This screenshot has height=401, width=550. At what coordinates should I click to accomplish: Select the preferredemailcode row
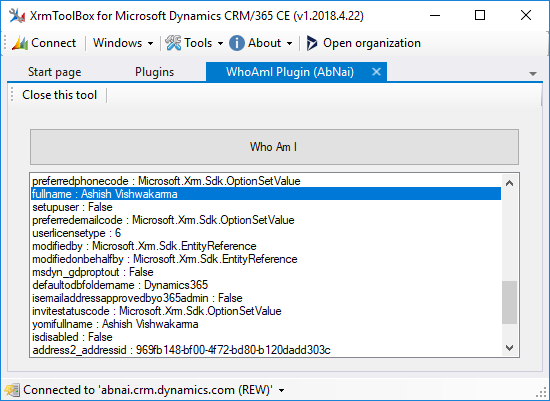[266, 220]
